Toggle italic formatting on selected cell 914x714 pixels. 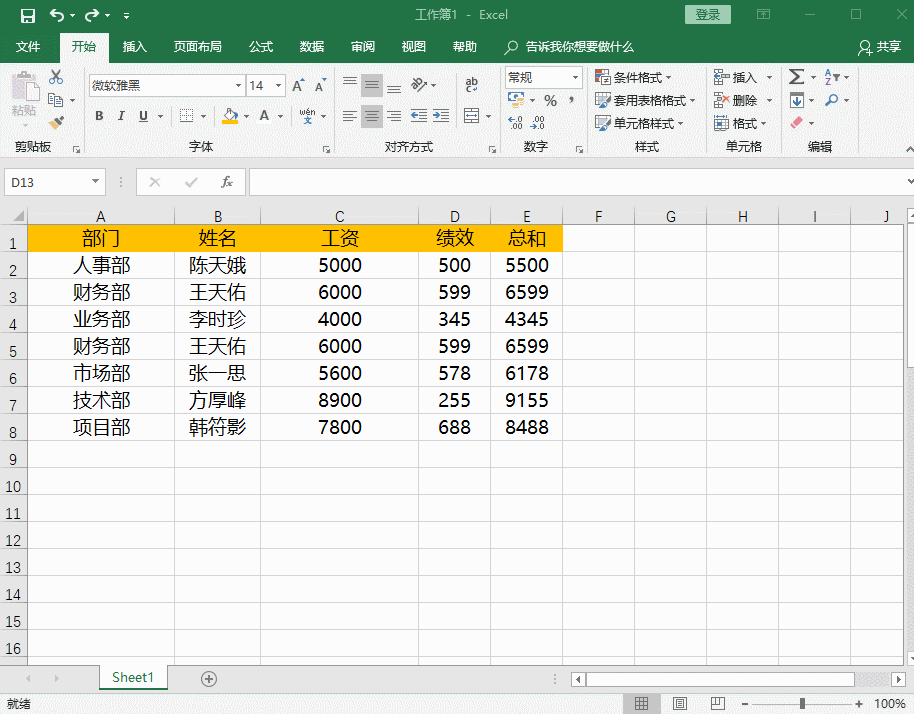[119, 116]
